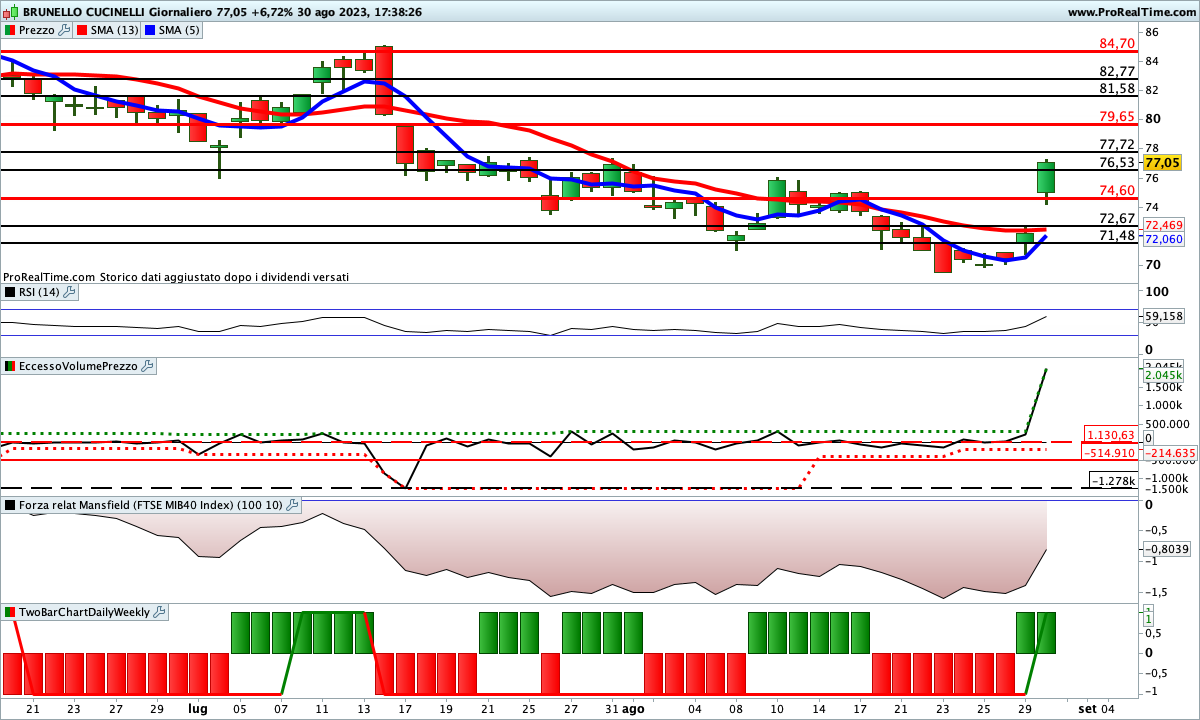Click the 82,77 price level label
1200x720 pixels.
(1117, 71)
